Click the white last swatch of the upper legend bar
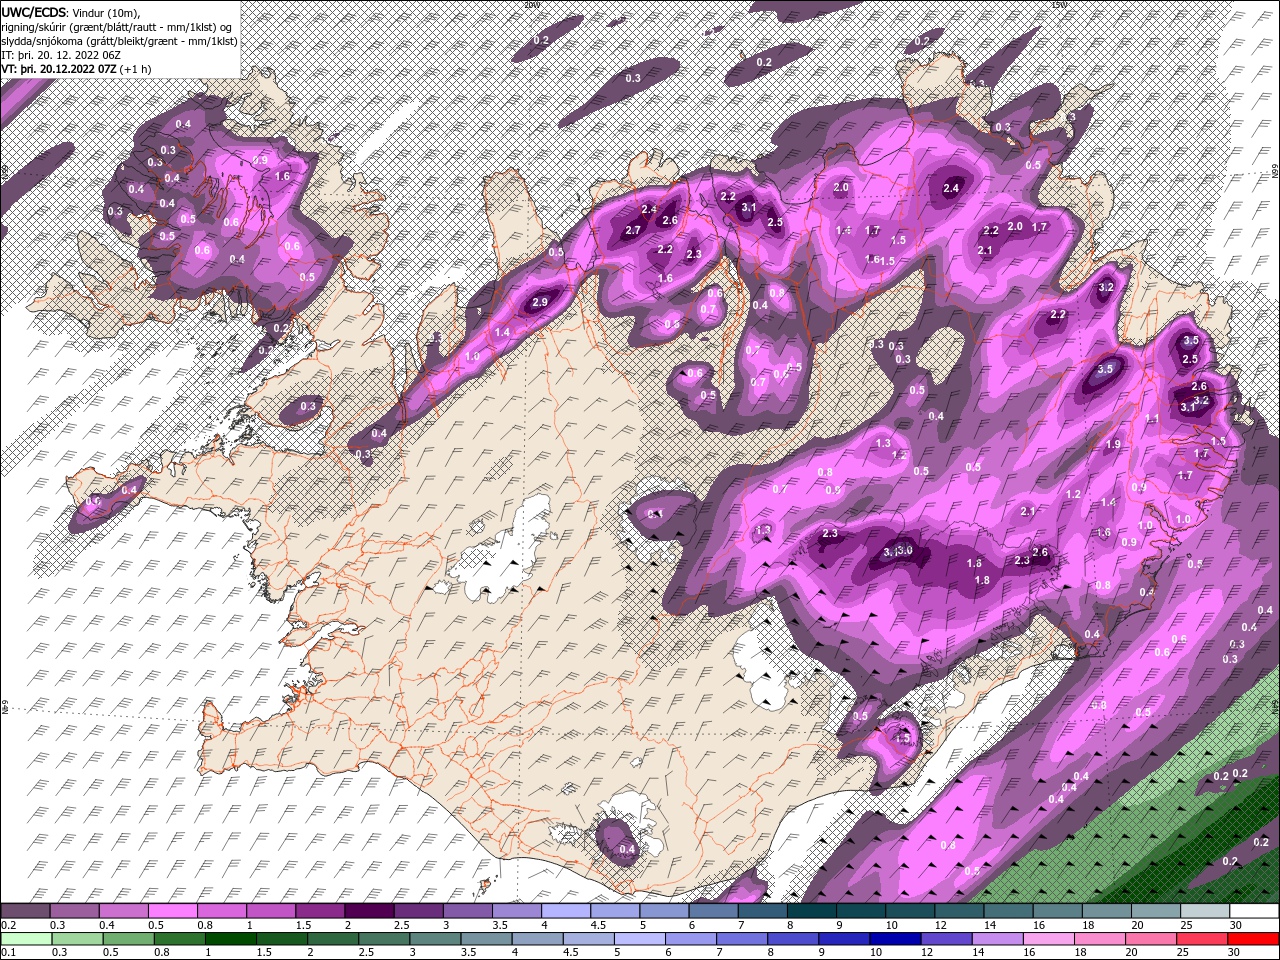Screen dimensions: 1280x960 (1253, 911)
